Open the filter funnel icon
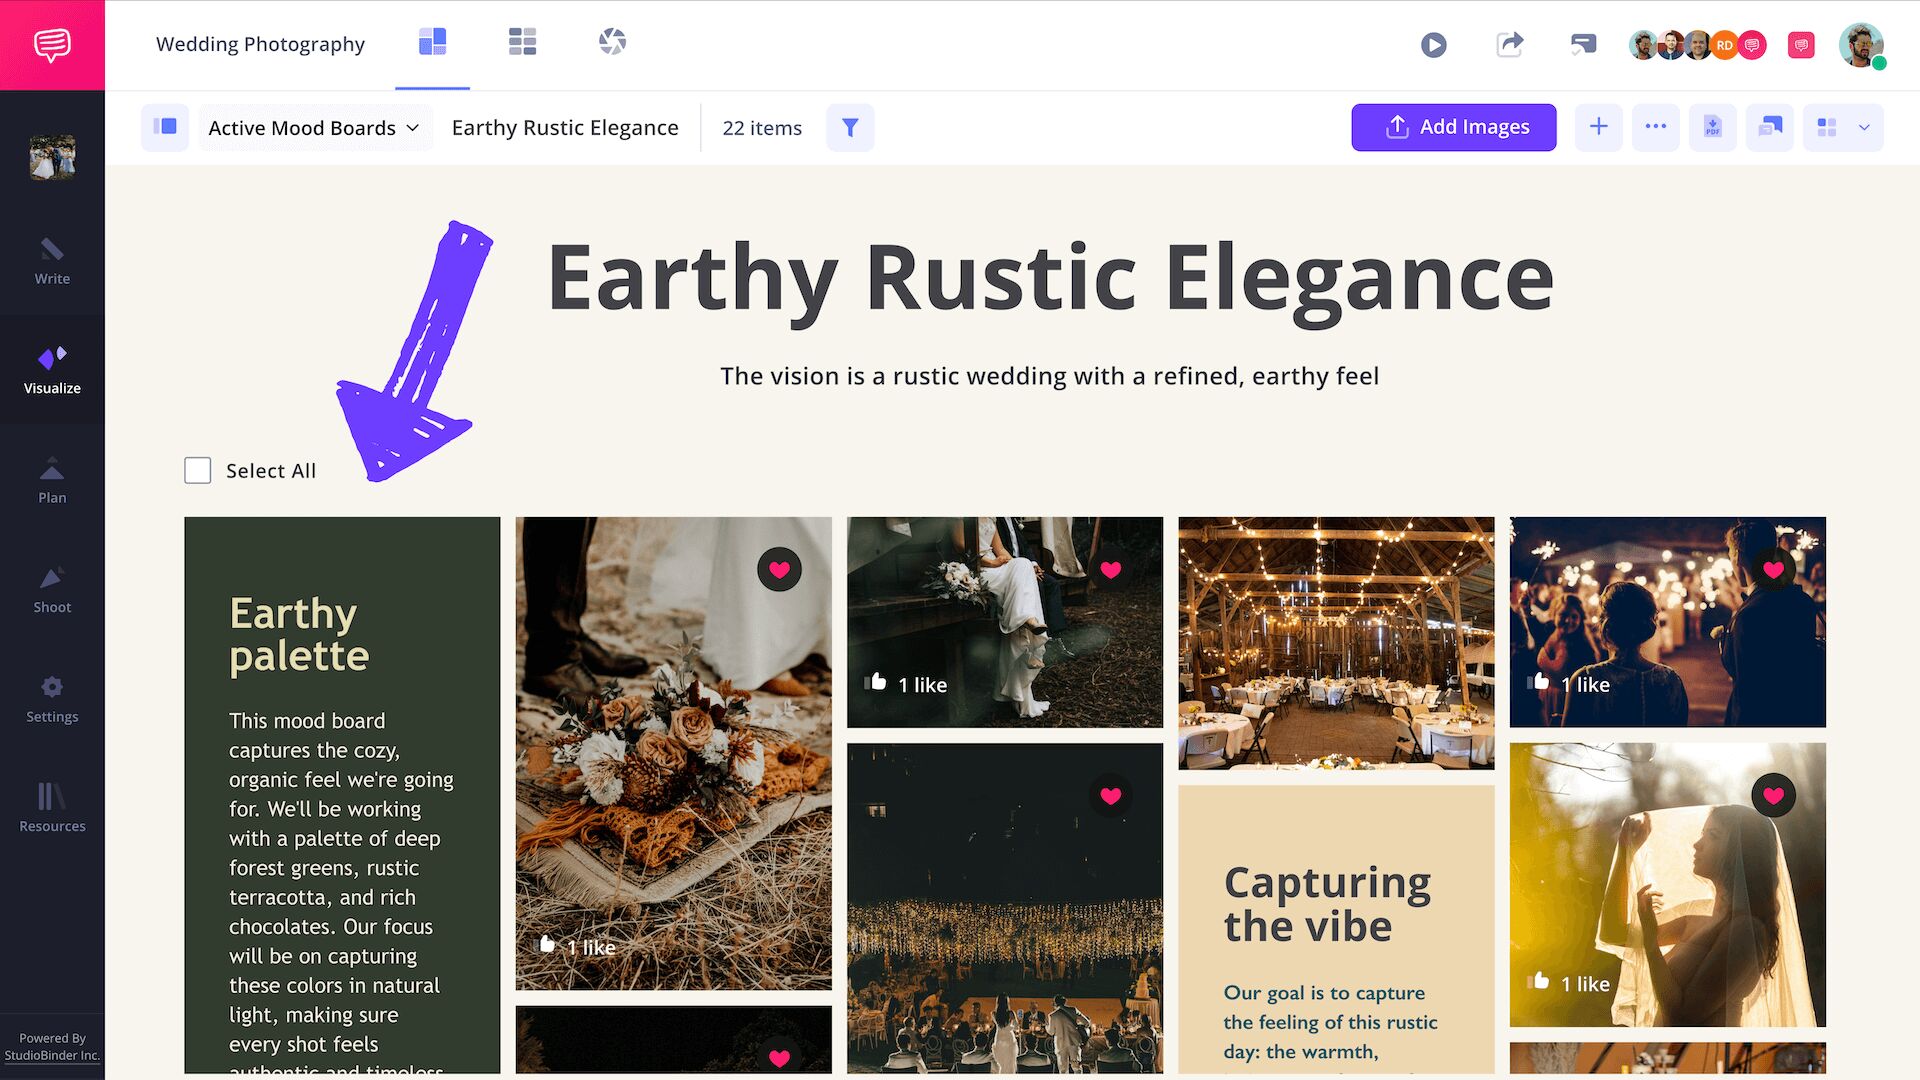Viewport: 1920px width, 1080px height. pyautogui.click(x=850, y=128)
